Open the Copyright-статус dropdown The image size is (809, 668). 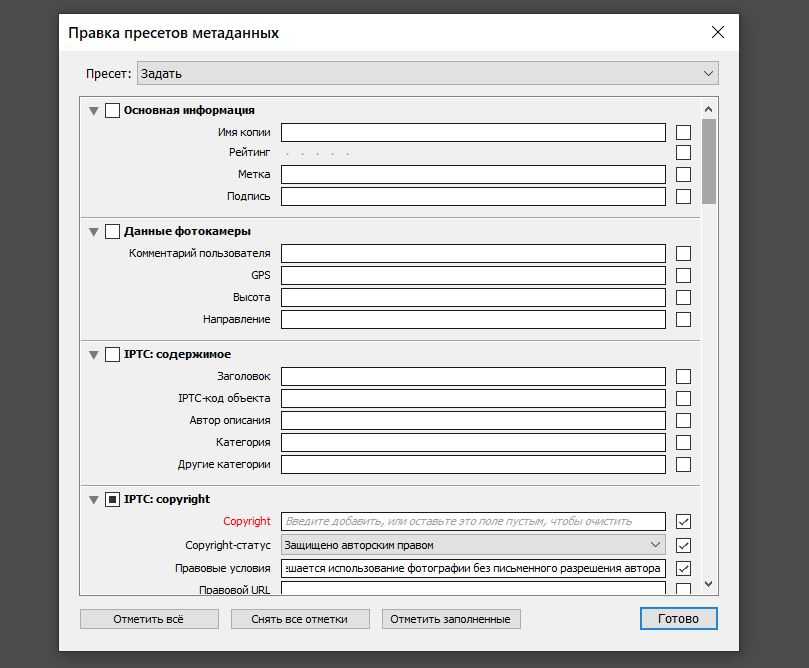473,545
